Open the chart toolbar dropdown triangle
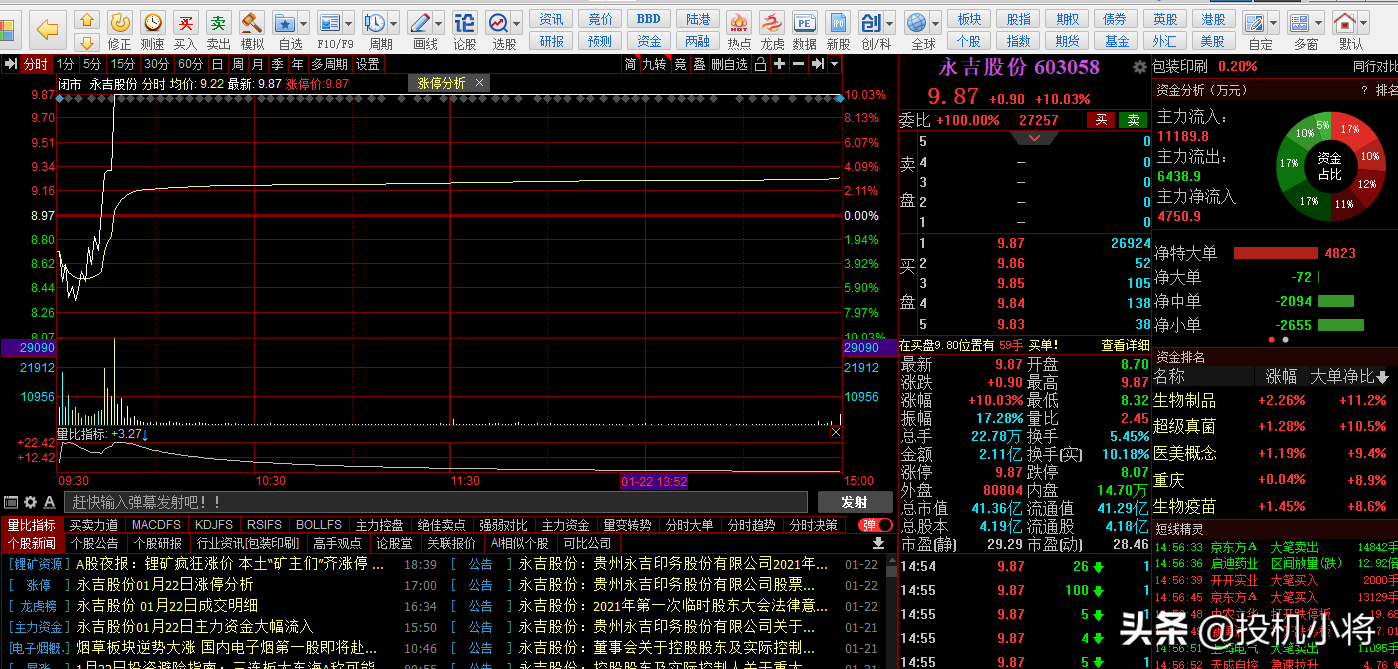1398x669 pixels. click(x=834, y=64)
